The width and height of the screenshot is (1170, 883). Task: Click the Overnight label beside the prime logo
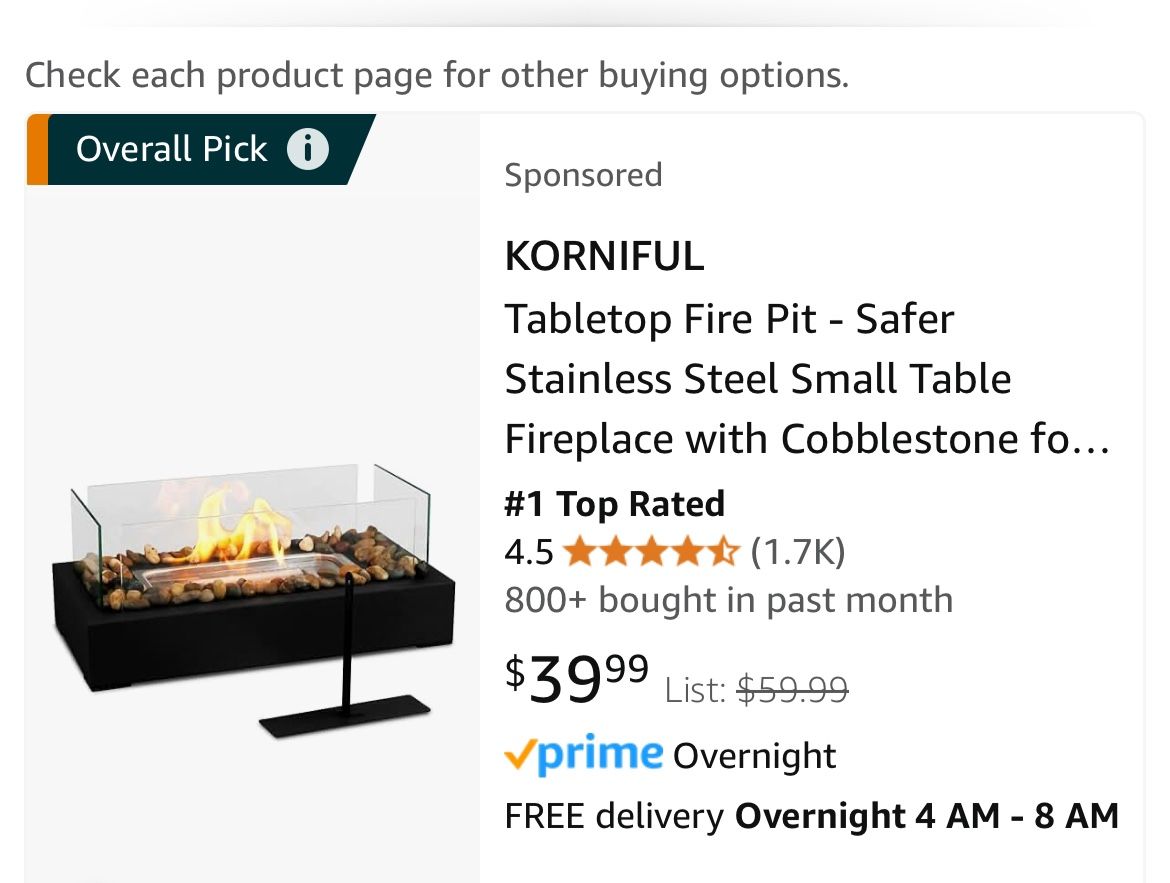[x=754, y=756]
